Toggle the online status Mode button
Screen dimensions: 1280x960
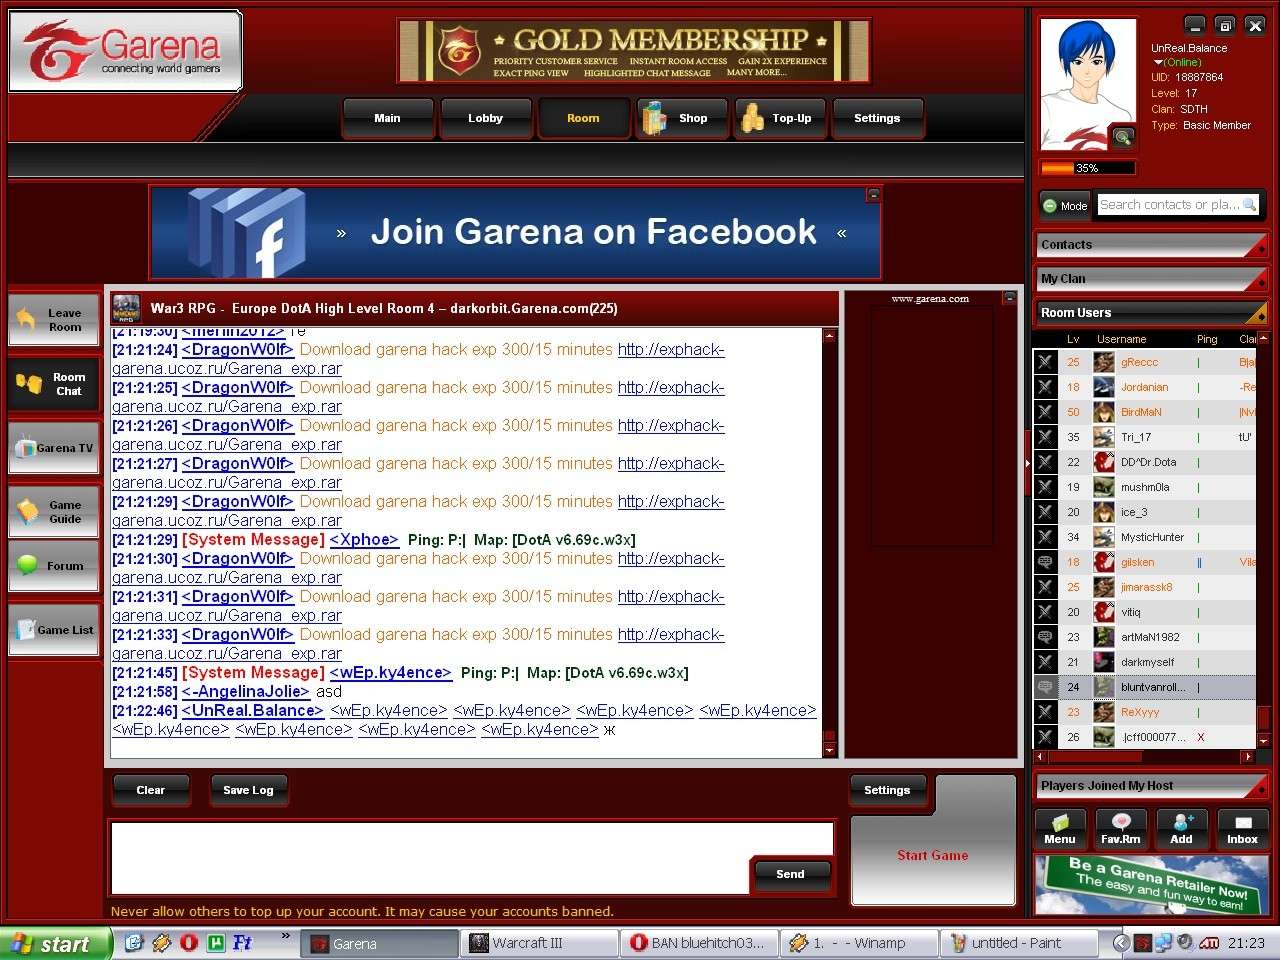(x=1065, y=205)
